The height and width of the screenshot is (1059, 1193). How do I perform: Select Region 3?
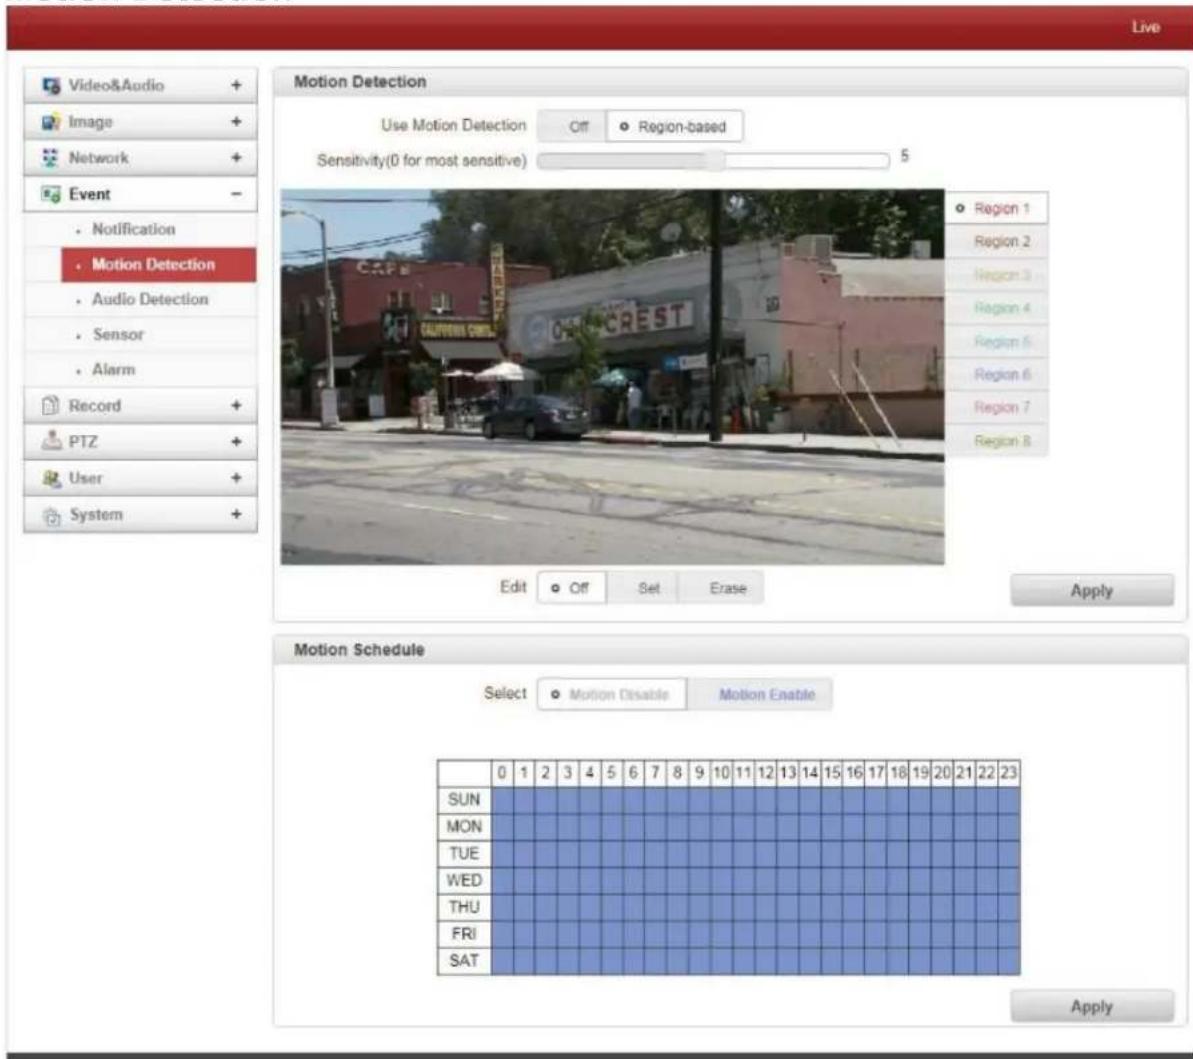point(996,275)
